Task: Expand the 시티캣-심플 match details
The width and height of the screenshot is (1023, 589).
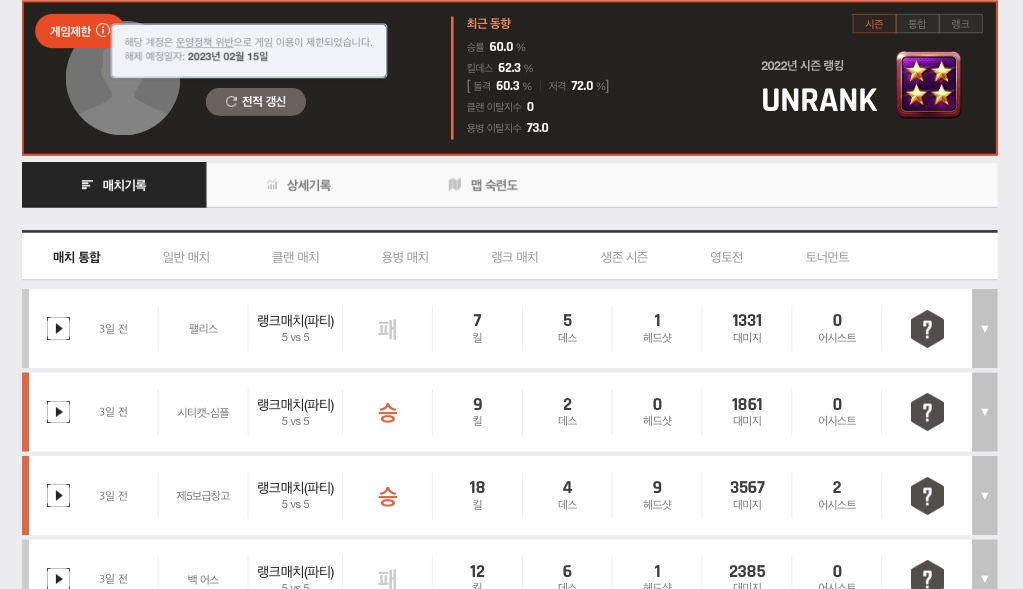Action: tap(984, 411)
